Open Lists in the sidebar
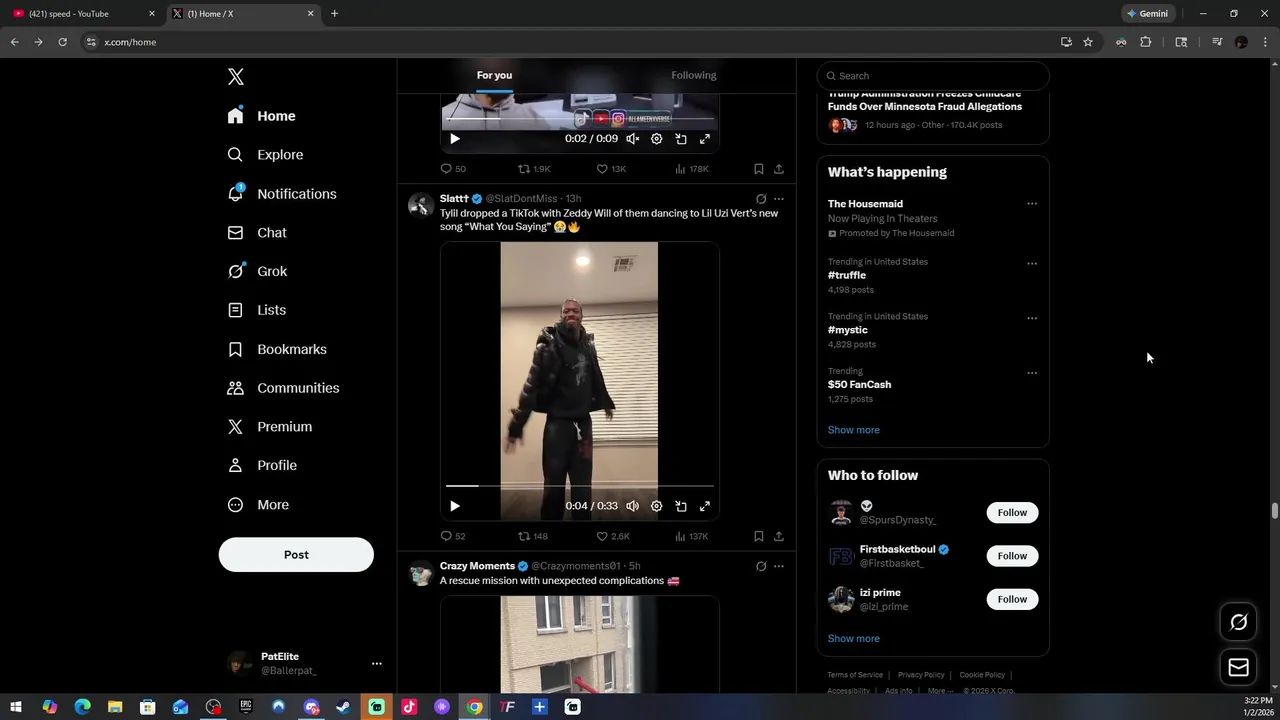The width and height of the screenshot is (1280, 720). tap(257, 310)
